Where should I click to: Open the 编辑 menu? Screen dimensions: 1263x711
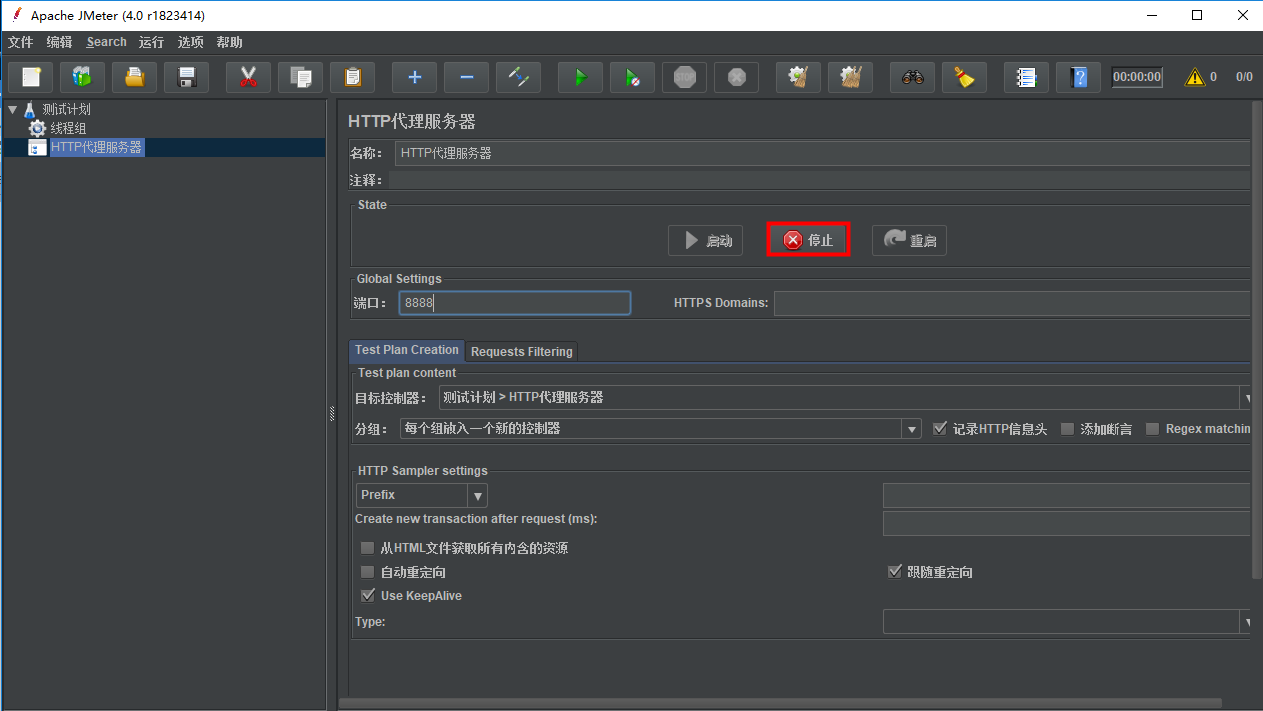60,42
